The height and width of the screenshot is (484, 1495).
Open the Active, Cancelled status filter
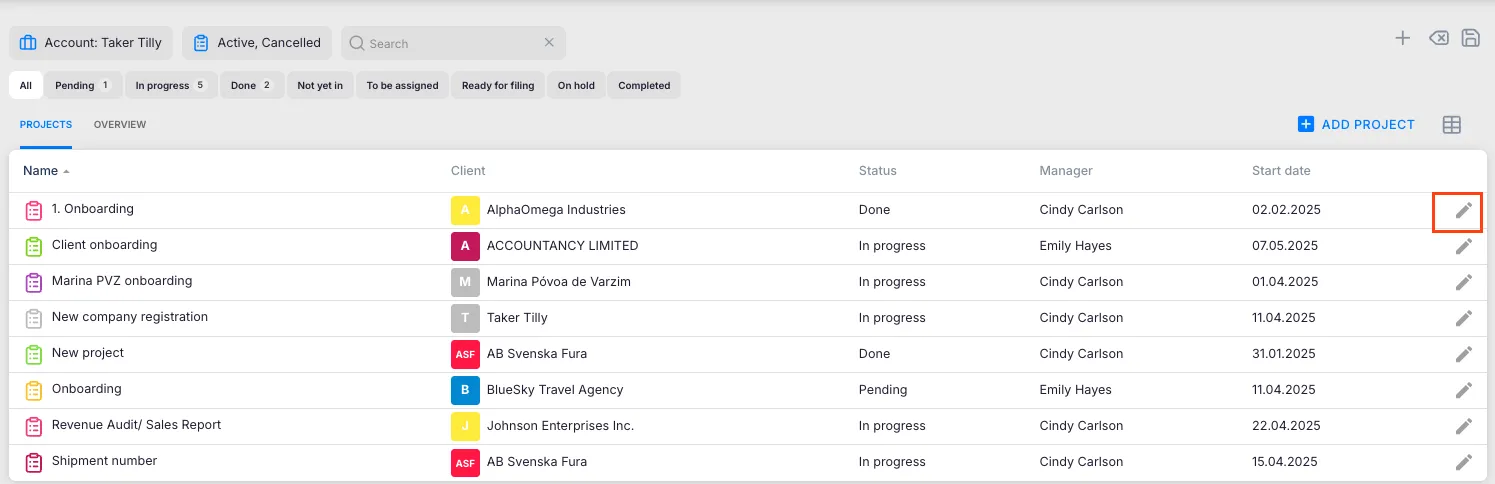(258, 43)
